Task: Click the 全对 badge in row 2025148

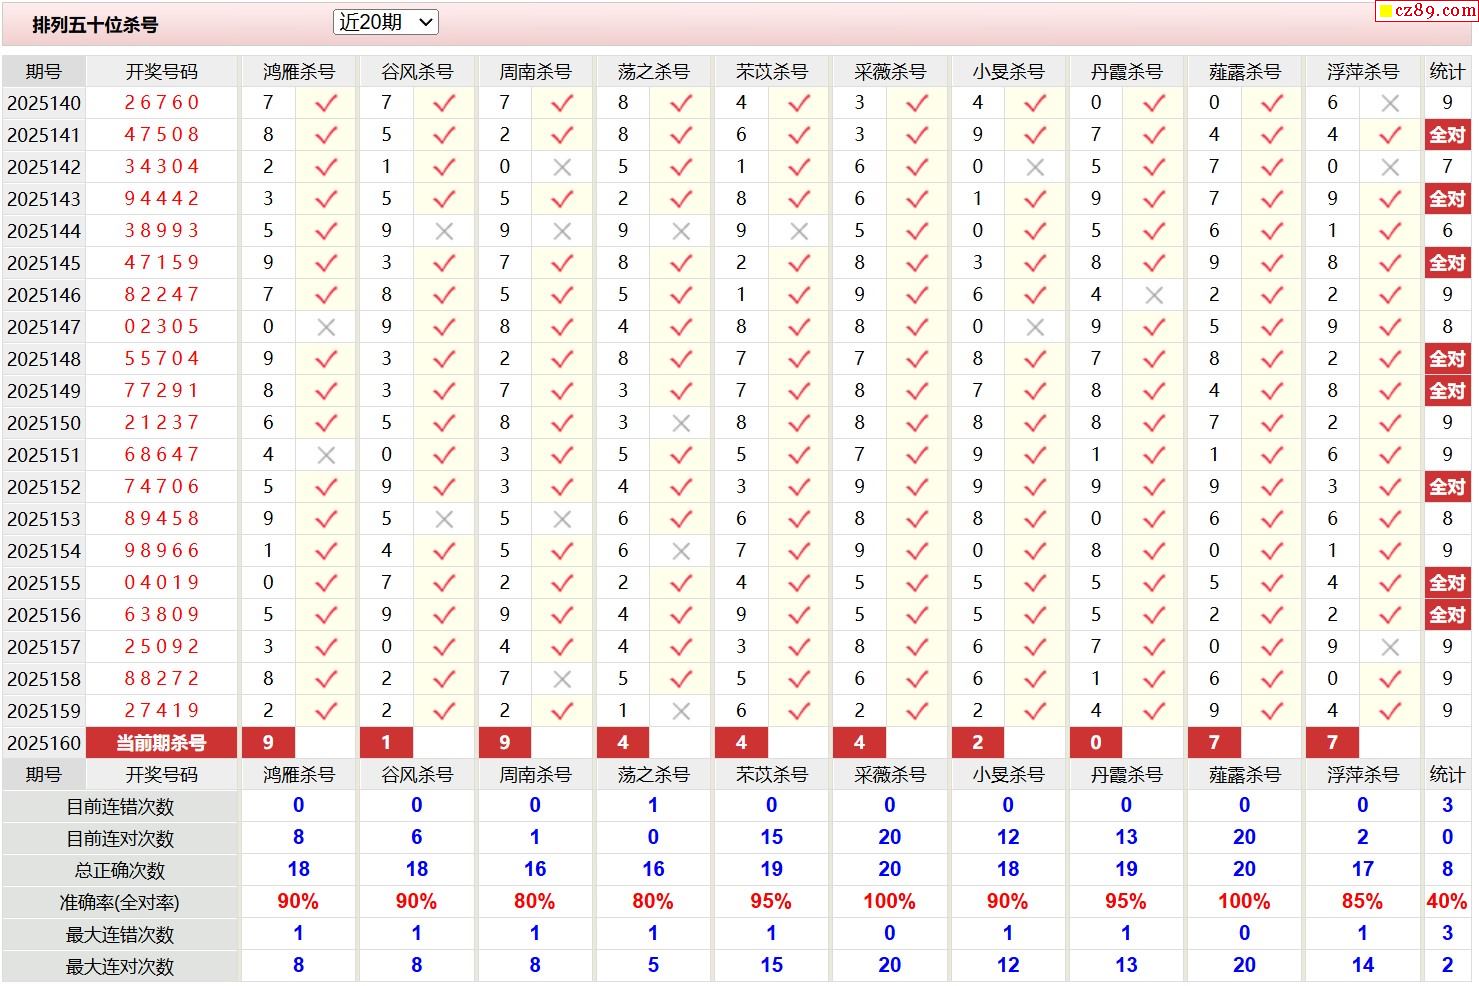Action: (1446, 359)
